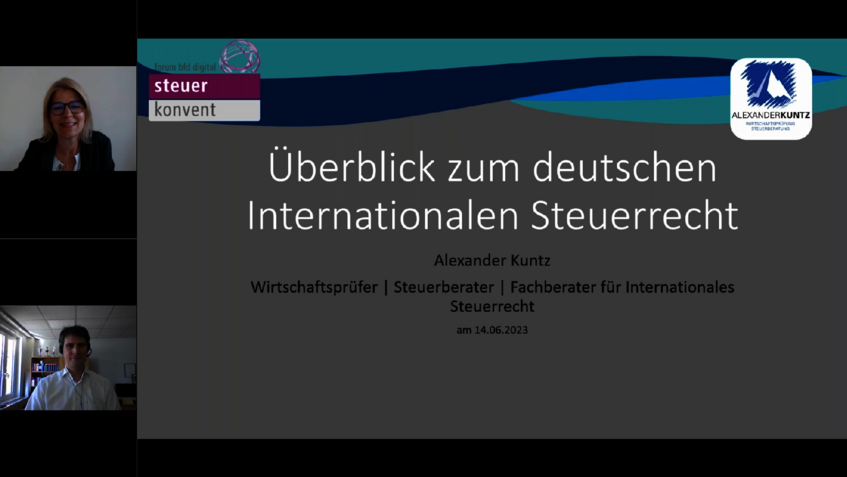Select the blonde woman's video thumbnail
Viewport: 847px width, 477px height.
(x=68, y=119)
